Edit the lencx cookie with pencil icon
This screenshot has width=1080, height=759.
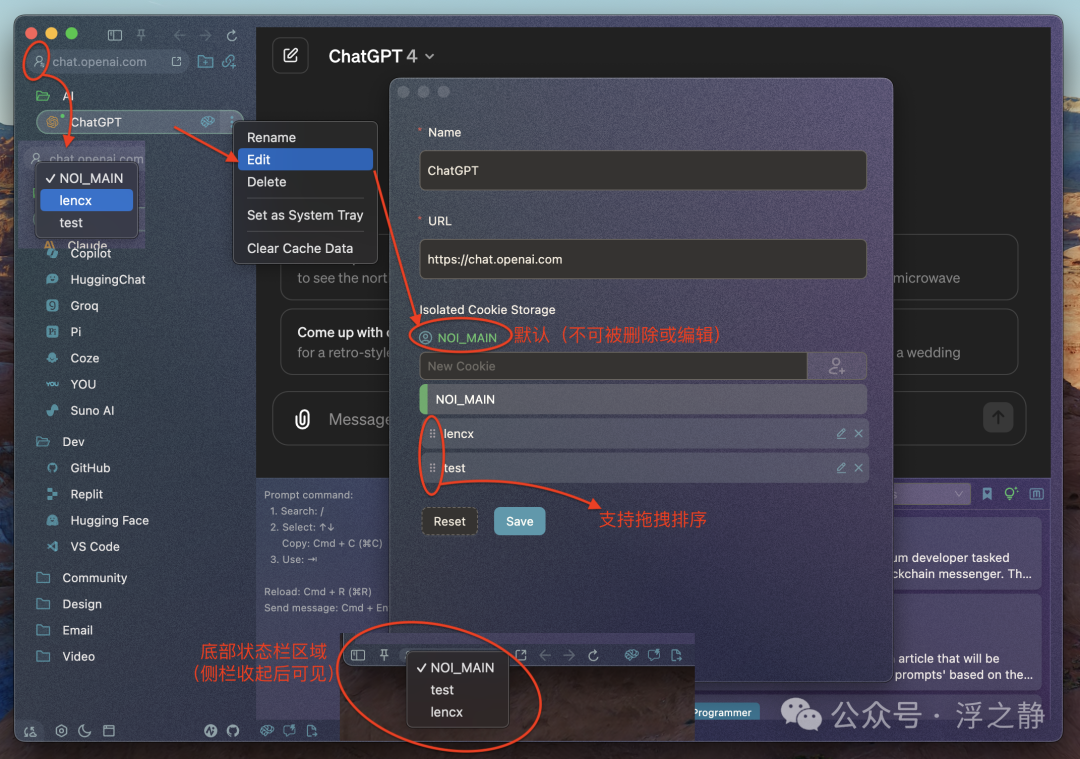[841, 433]
